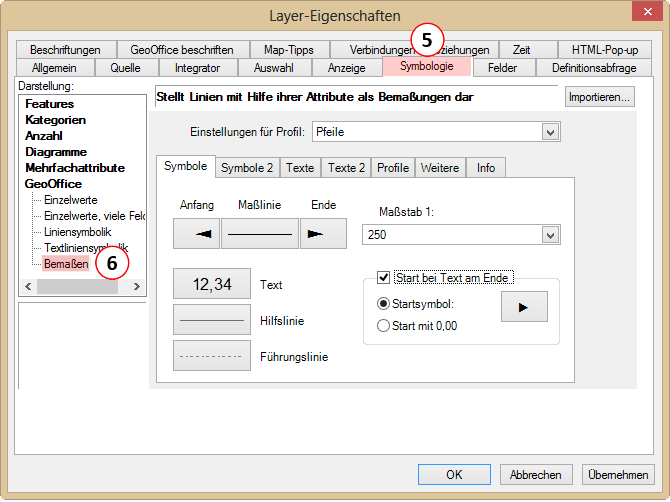Click the Hilfslinie line symbol button
This screenshot has width=670, height=502.
tap(212, 320)
